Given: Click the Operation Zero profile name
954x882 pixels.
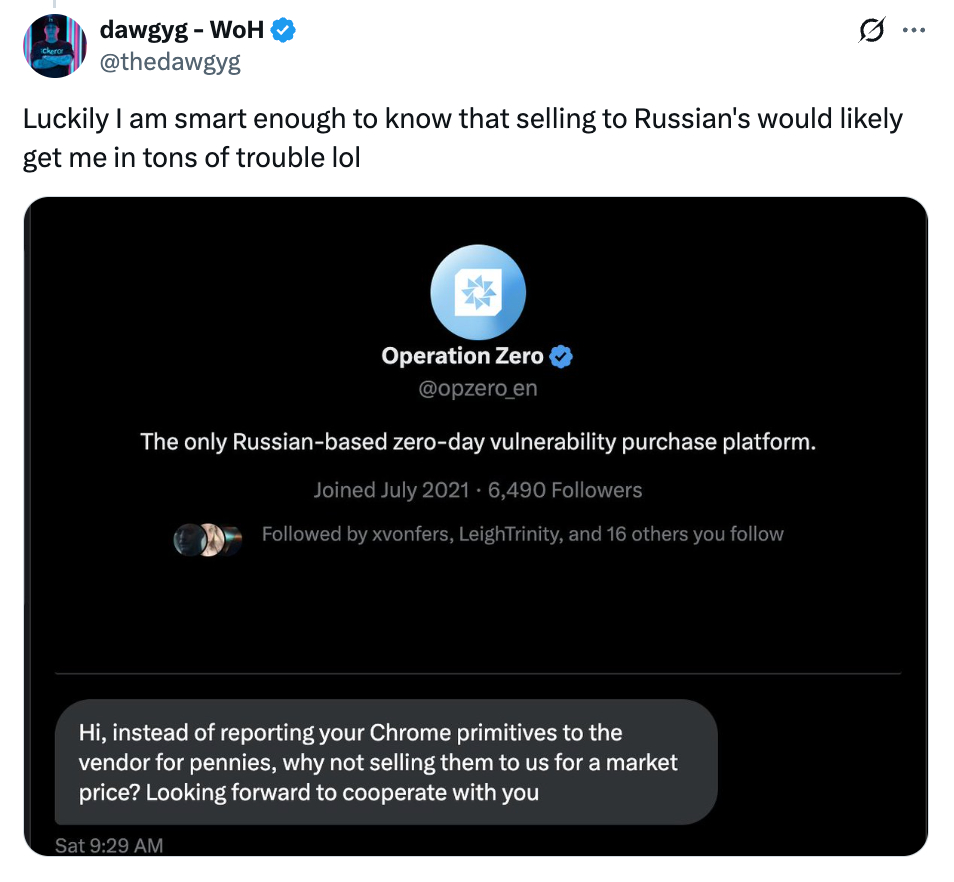Looking at the screenshot, I should [462, 356].
